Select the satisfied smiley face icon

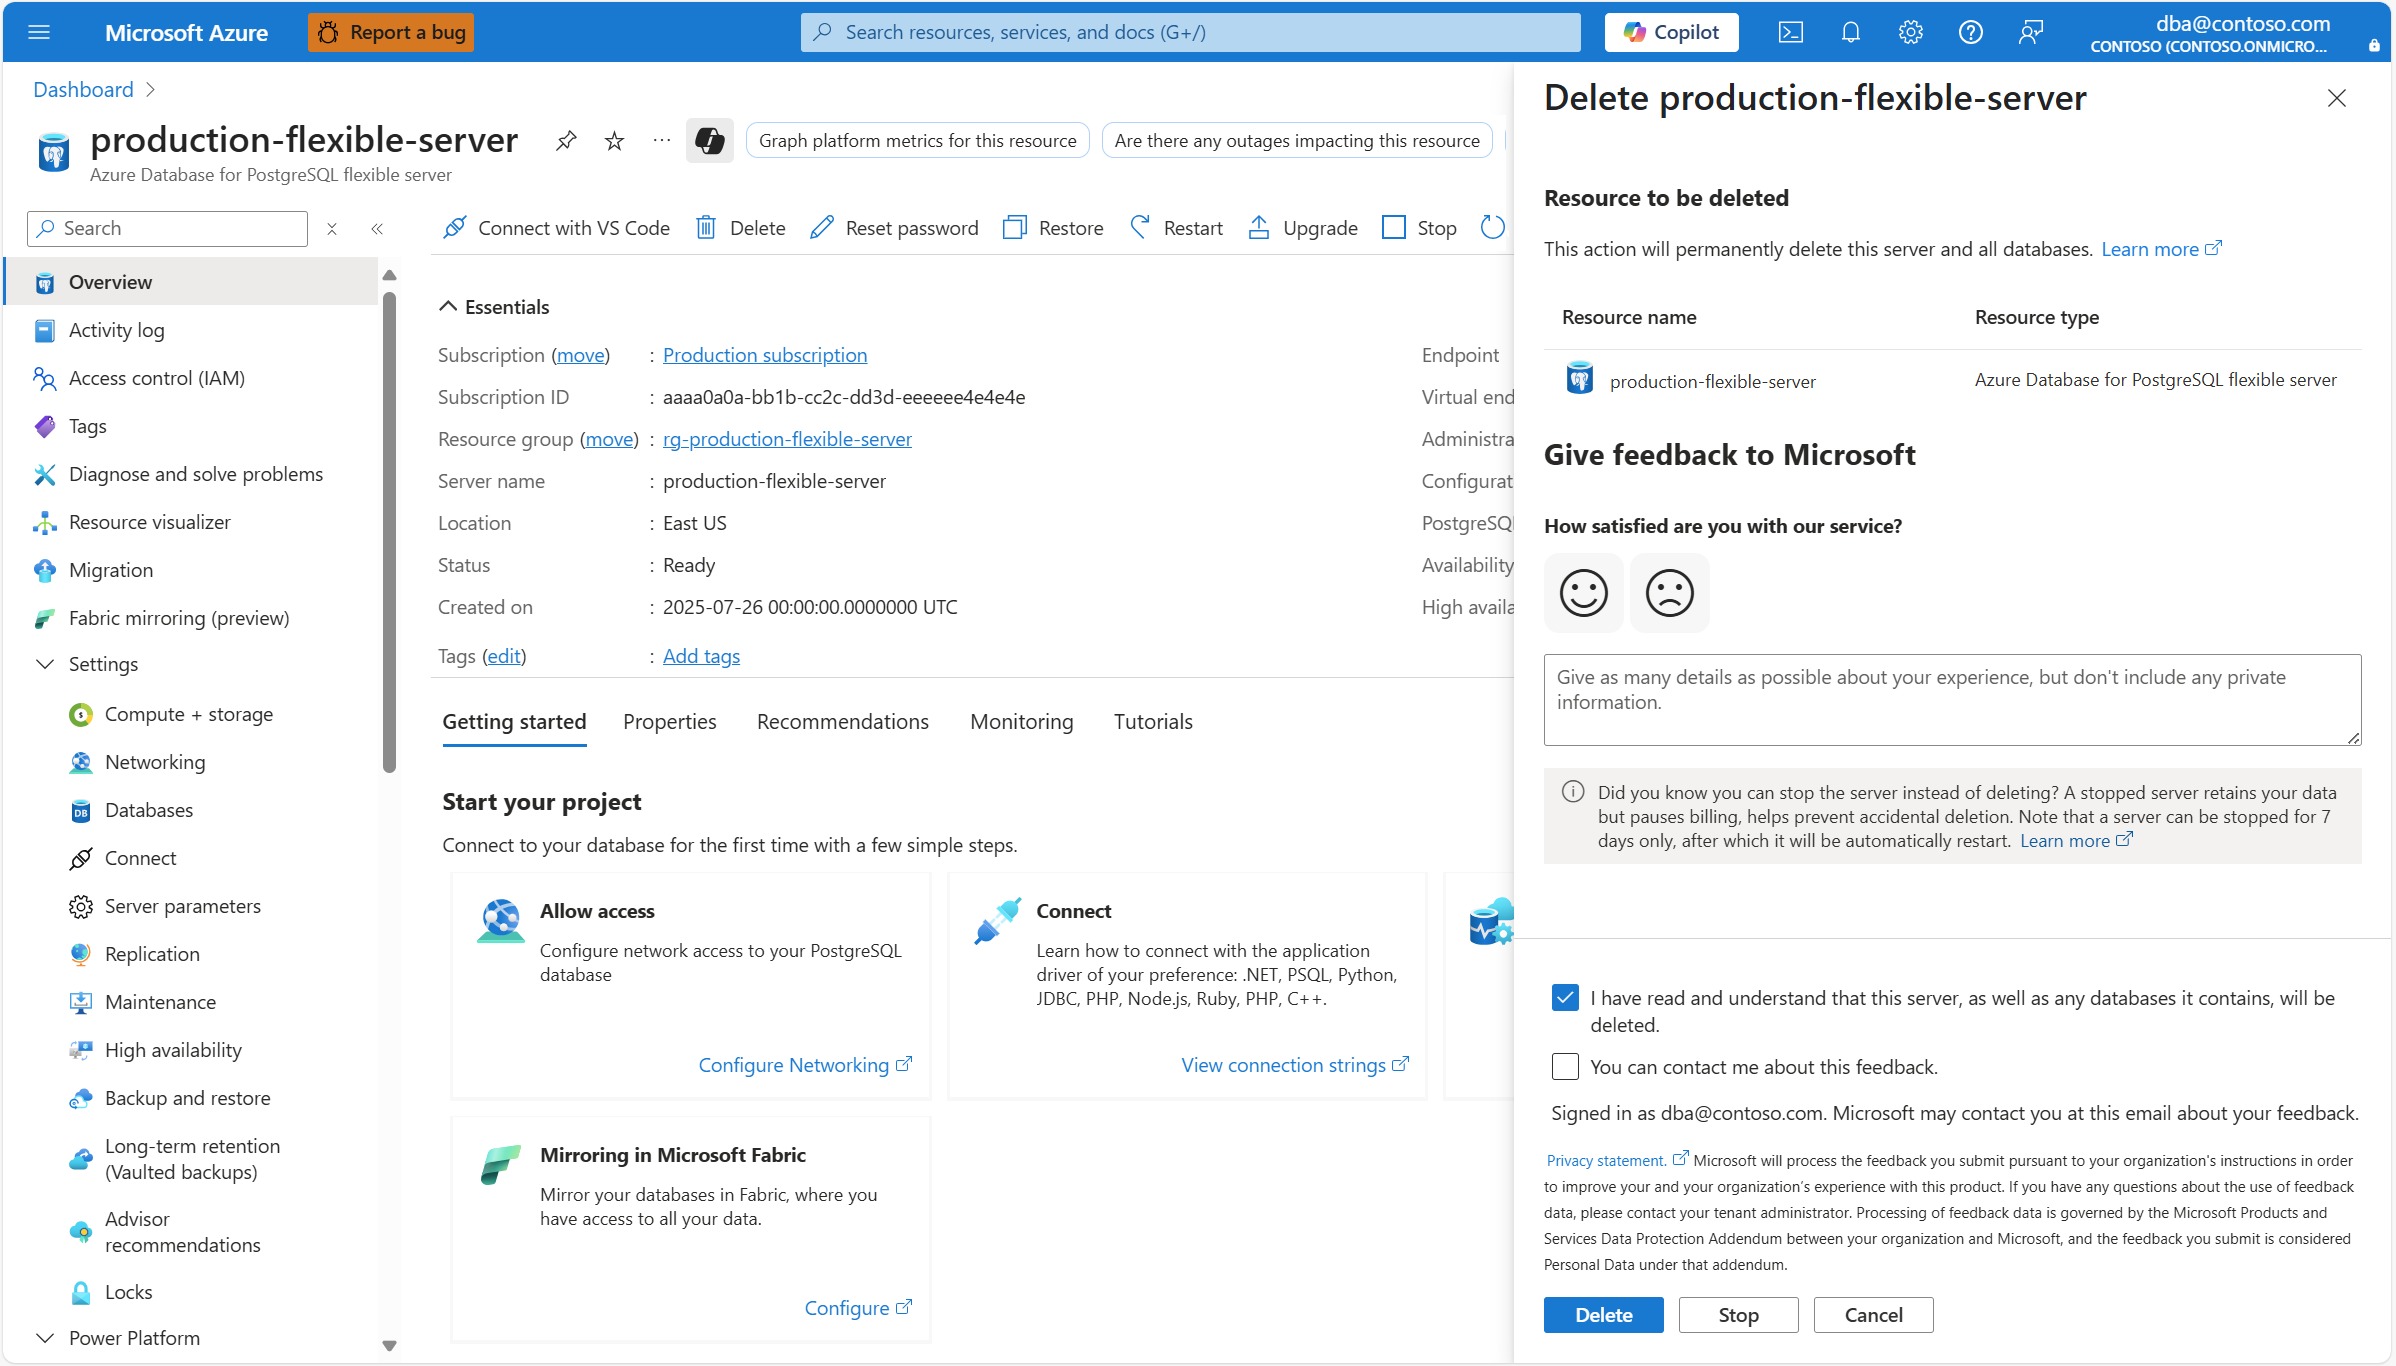[x=1583, y=593]
